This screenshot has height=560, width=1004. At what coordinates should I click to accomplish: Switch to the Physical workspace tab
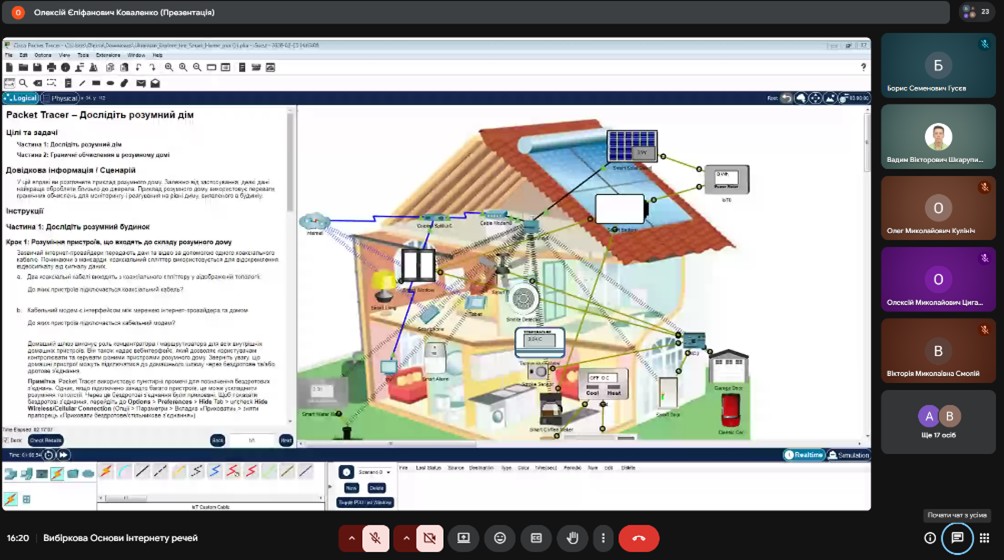(60, 98)
